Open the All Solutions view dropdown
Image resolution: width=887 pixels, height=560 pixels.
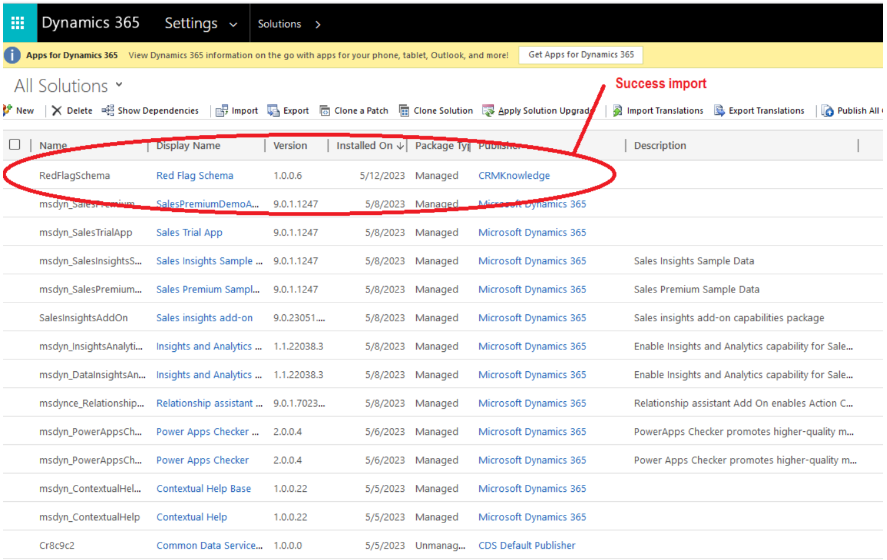click(119, 85)
